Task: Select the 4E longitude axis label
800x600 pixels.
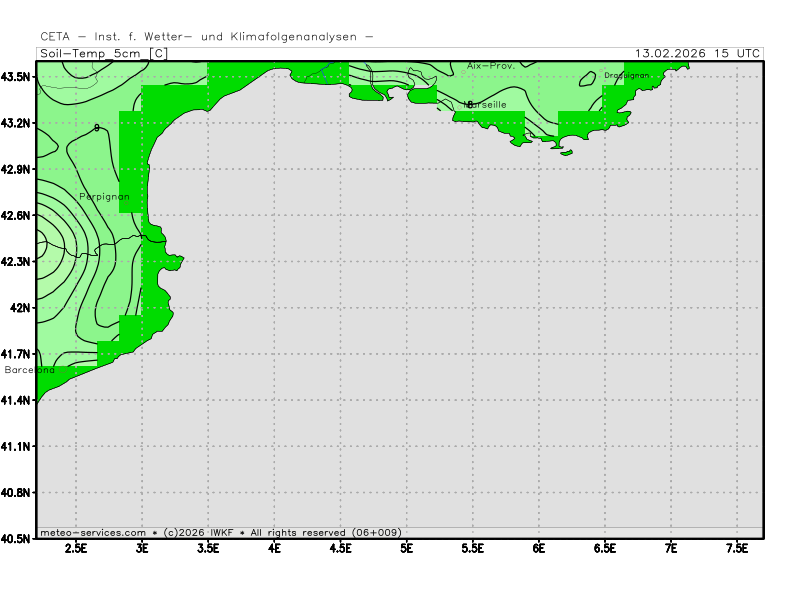Action: point(274,548)
